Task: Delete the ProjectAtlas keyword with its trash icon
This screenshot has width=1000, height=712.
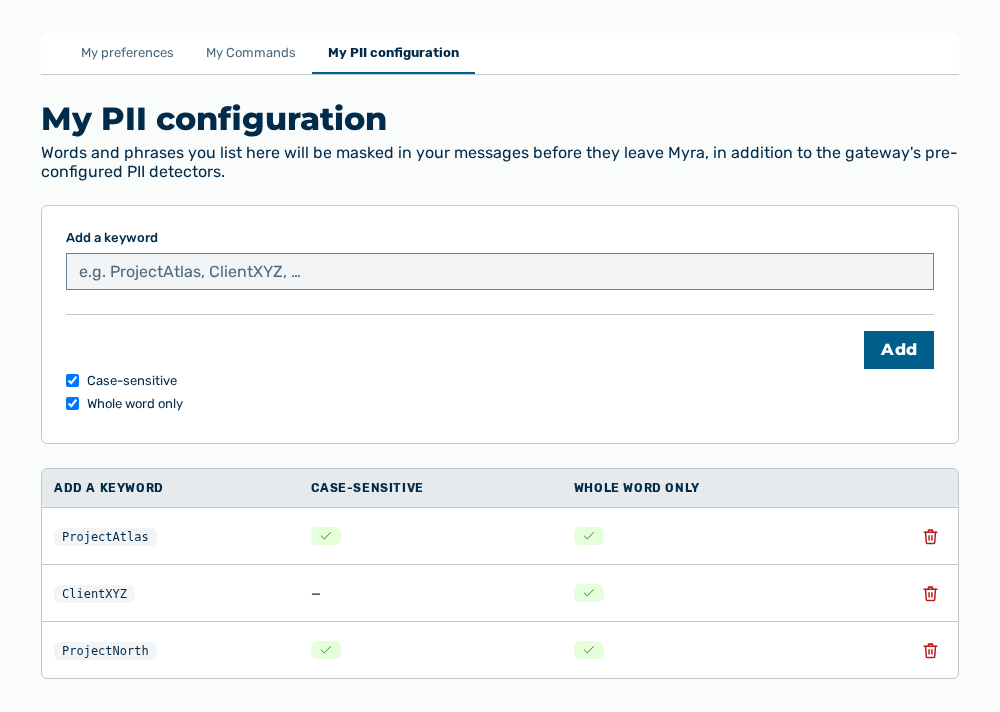Action: (x=930, y=537)
